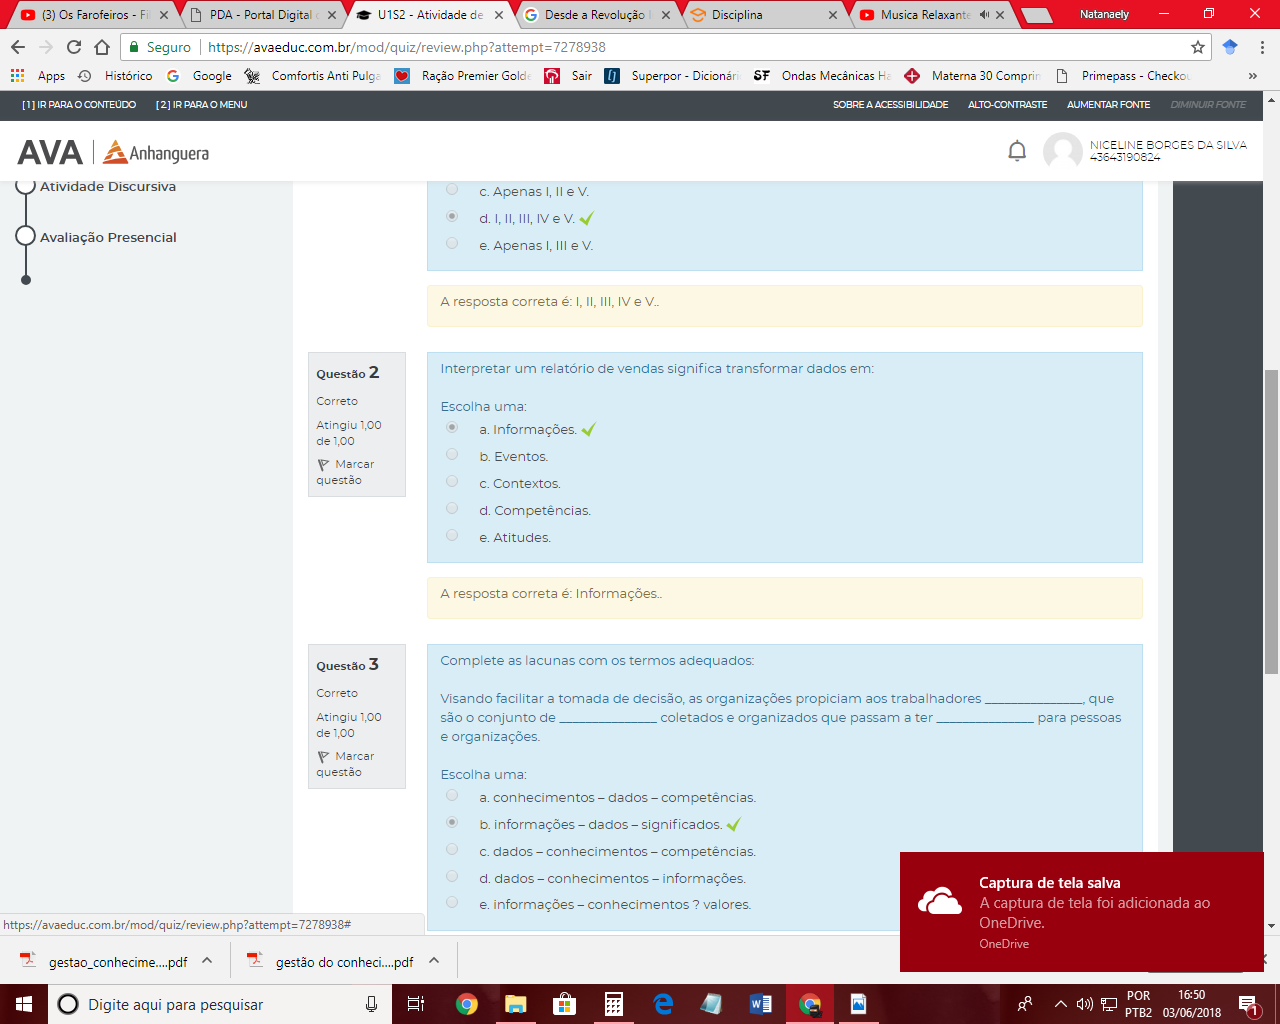Viewport: 1280px width, 1024px height.
Task: Open Calculator from the taskbar
Action: (x=614, y=1004)
